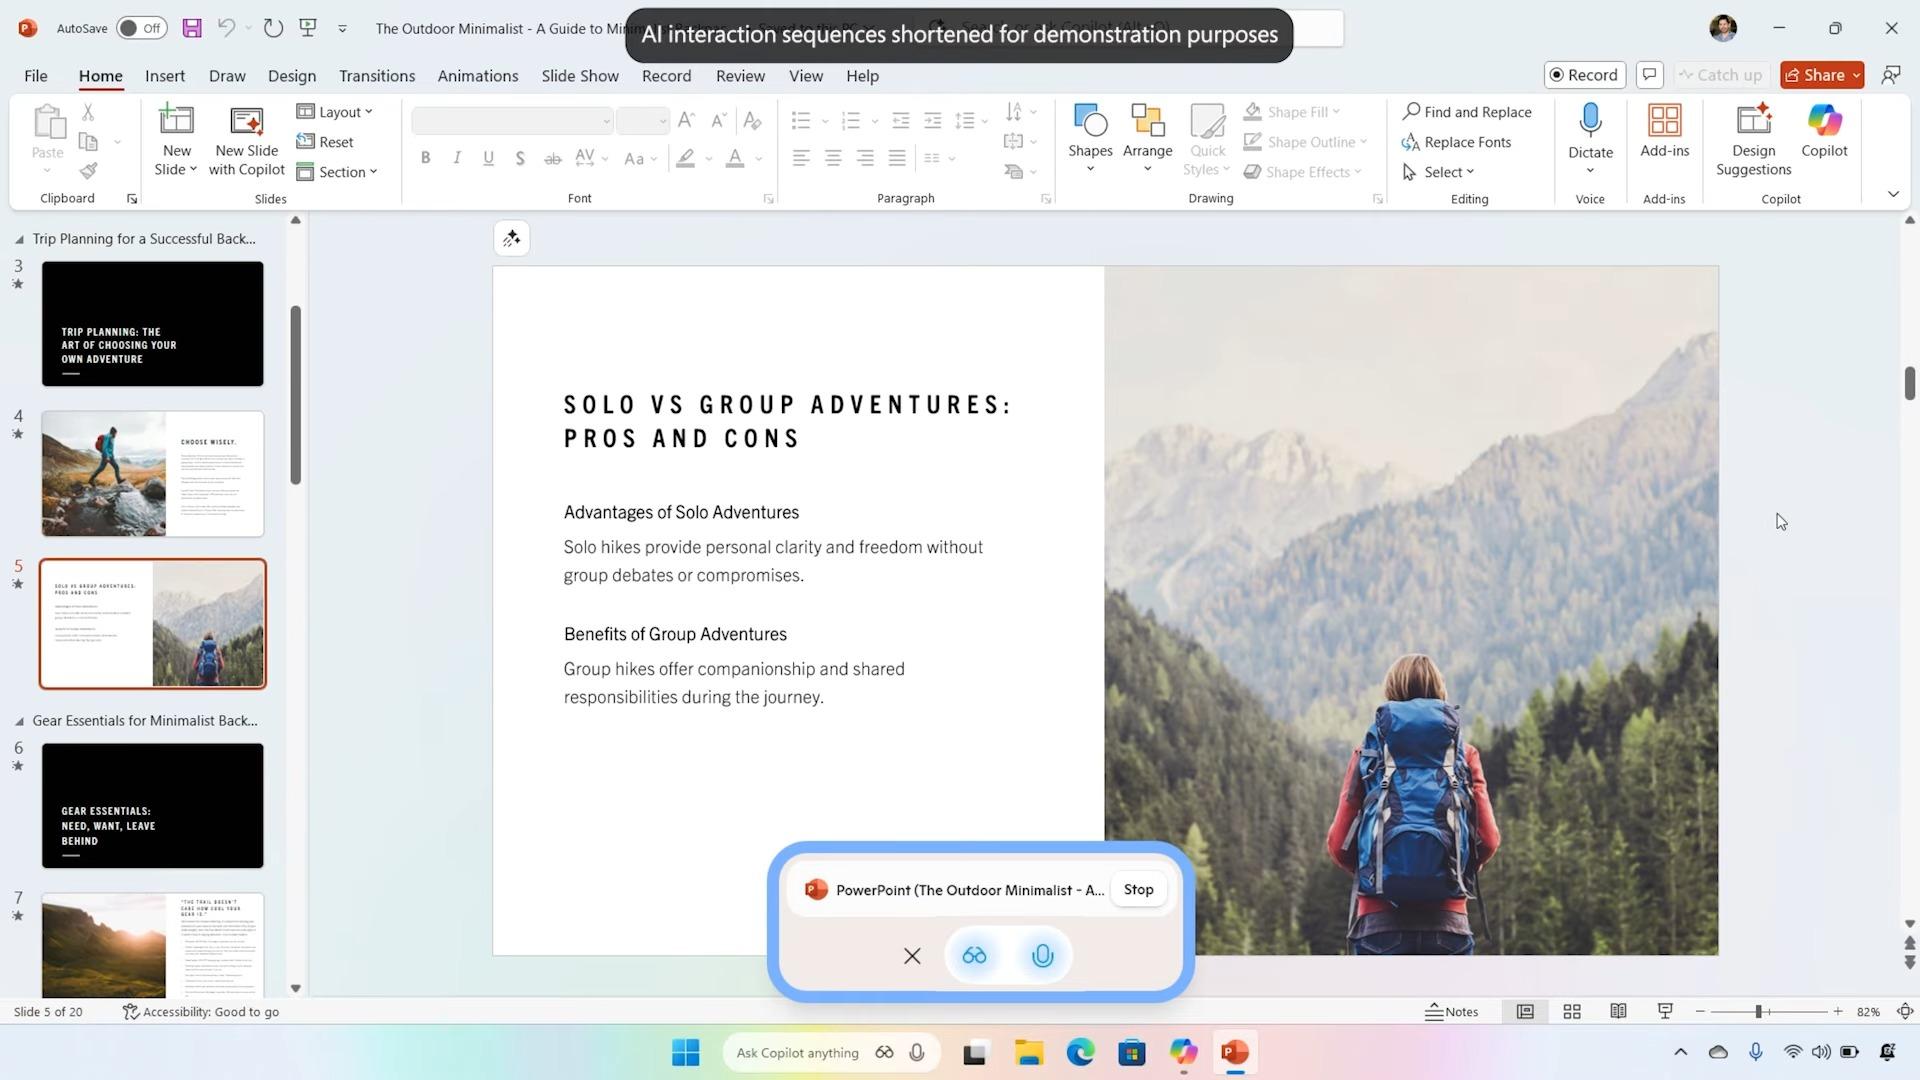Click New Slide with Copilot
Image resolution: width=1920 pixels, height=1080 pixels.
246,140
